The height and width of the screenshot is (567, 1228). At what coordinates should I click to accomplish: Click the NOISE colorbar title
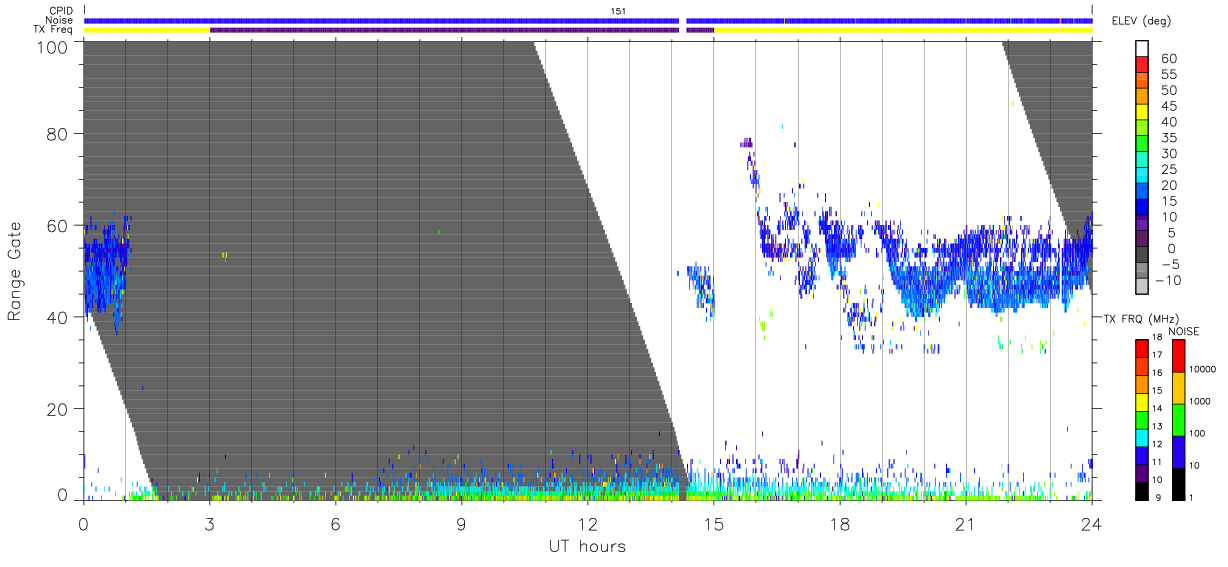(x=1185, y=331)
